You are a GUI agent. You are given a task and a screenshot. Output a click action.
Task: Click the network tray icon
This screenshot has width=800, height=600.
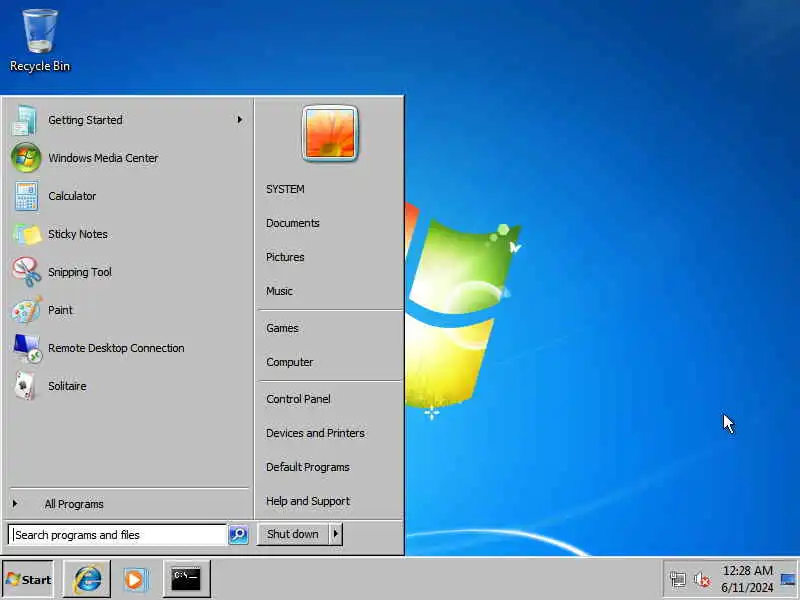pyautogui.click(x=678, y=579)
